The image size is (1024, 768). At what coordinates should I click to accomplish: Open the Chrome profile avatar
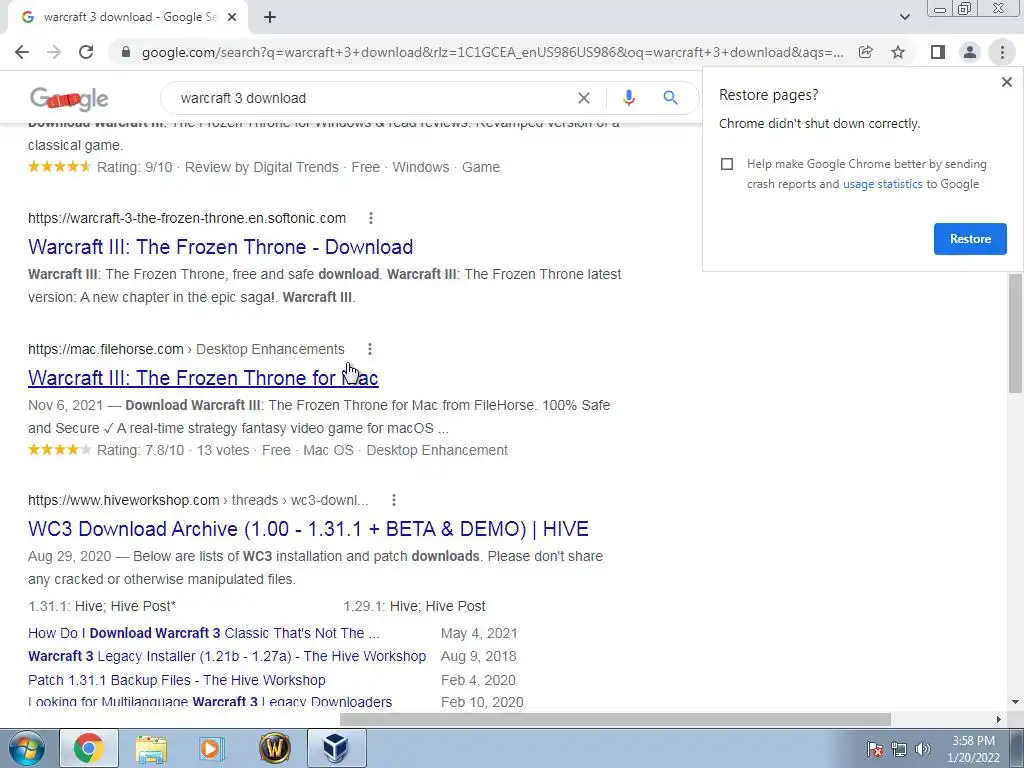tap(970, 52)
